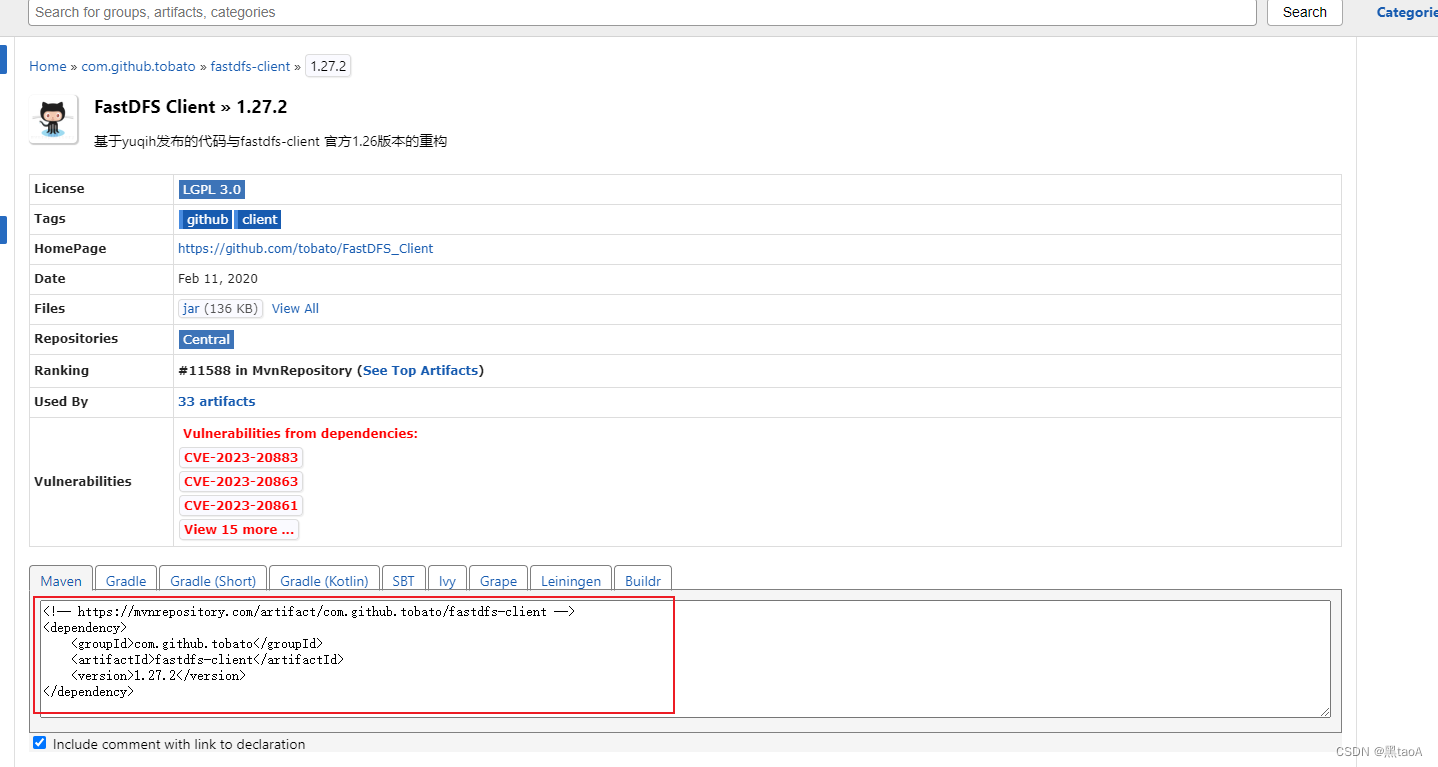This screenshot has width=1438, height=767.
Task: Open the Gradle (Kotlin) tab
Action: [324, 580]
